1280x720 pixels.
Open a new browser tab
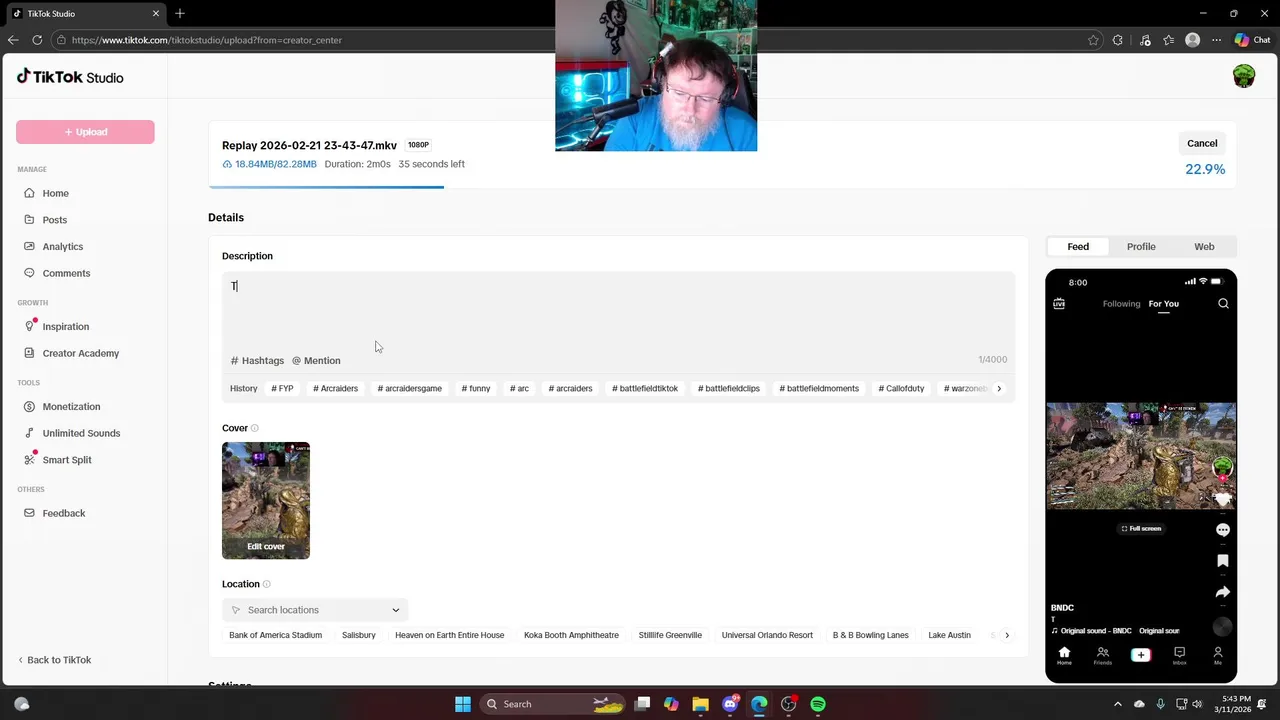[180, 14]
